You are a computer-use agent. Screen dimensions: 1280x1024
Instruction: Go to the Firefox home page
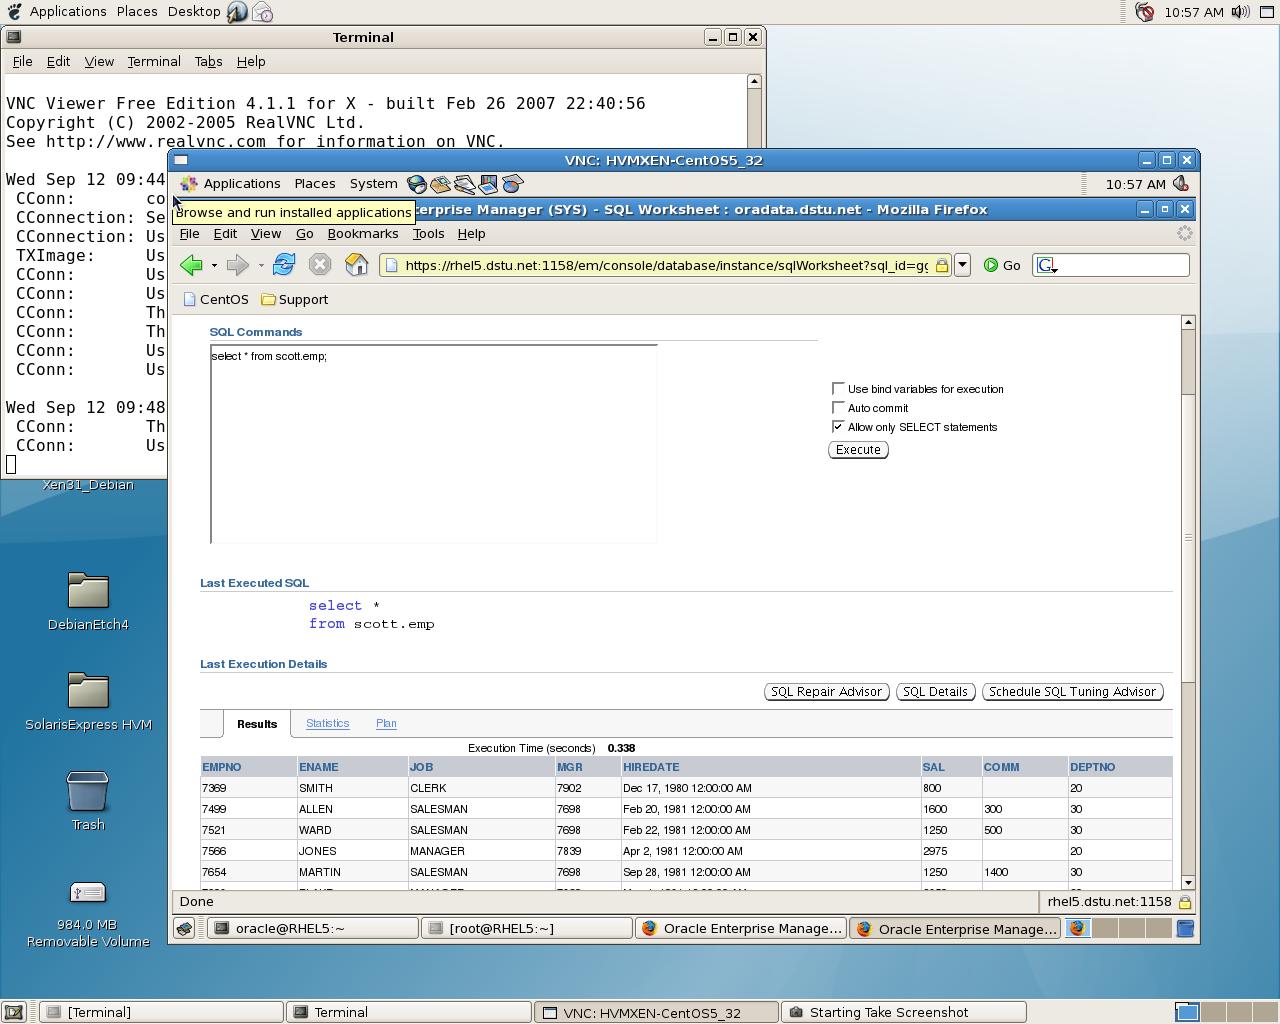(x=356, y=265)
